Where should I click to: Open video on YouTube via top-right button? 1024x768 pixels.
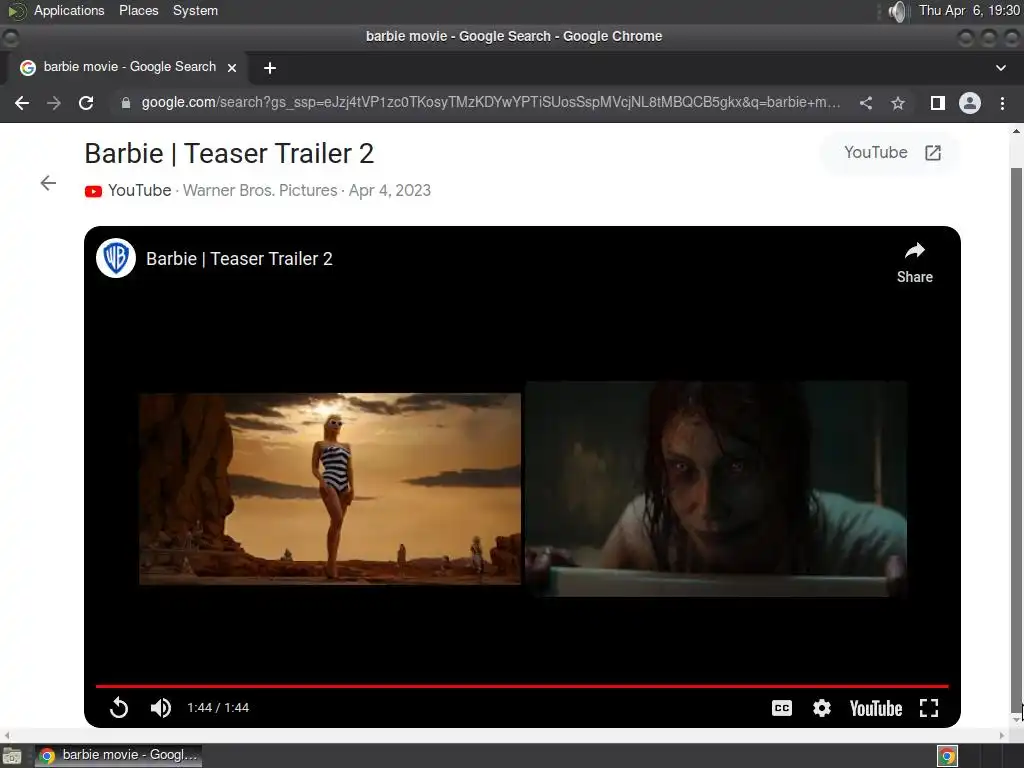(x=891, y=153)
